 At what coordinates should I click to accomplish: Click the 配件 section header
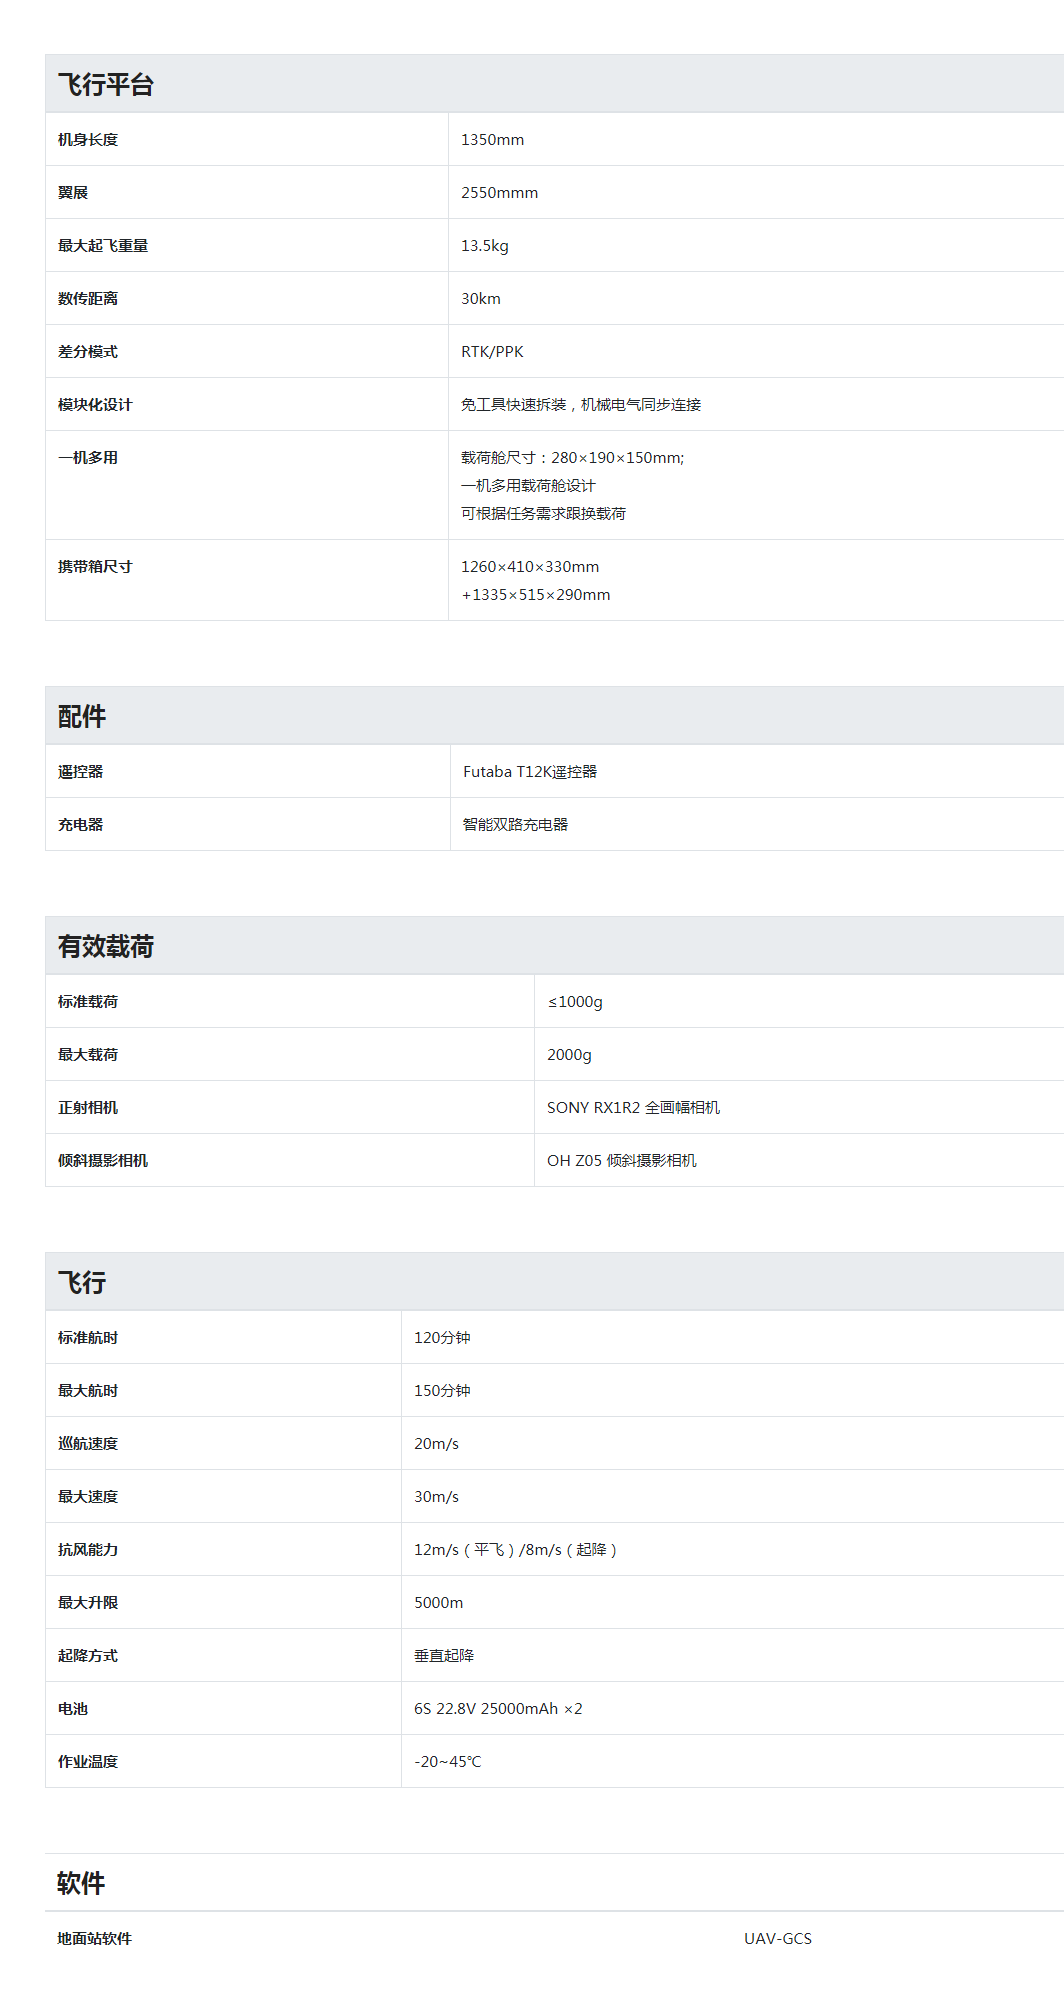tap(82, 717)
